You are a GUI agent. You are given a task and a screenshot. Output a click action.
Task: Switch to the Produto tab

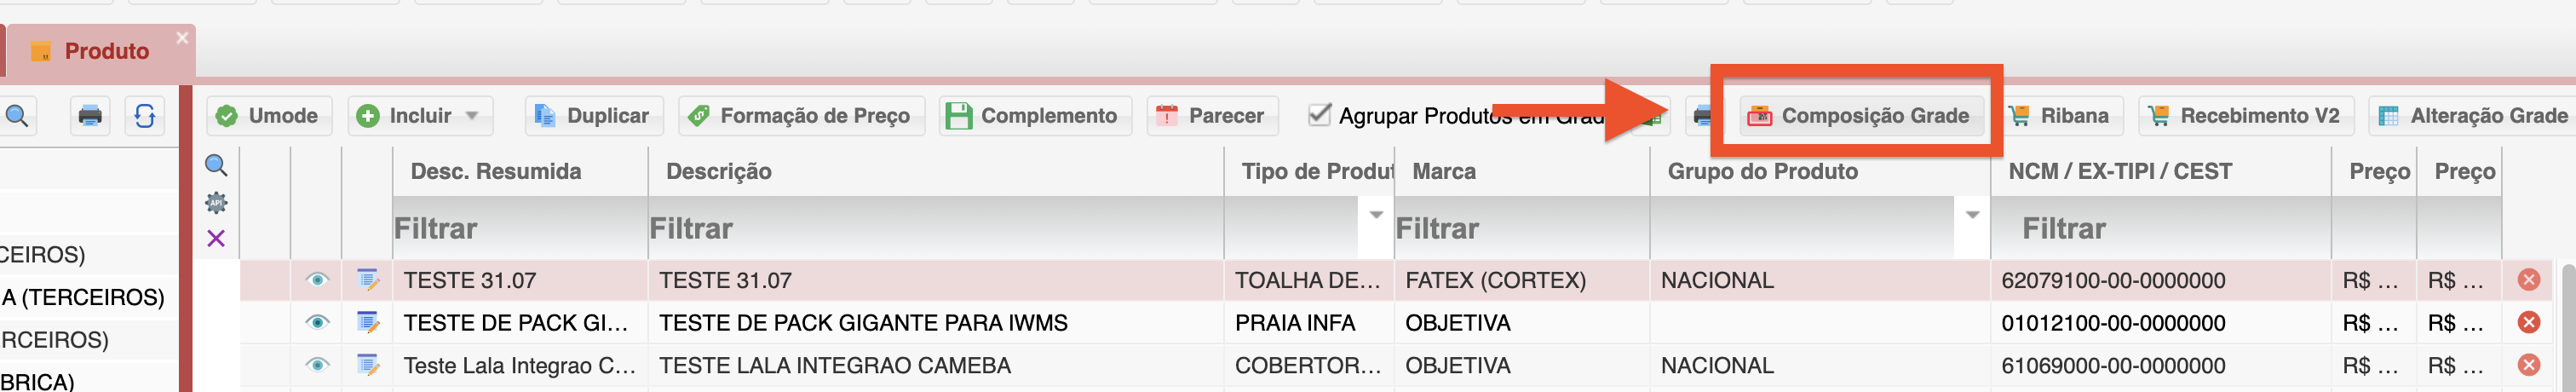pos(106,51)
